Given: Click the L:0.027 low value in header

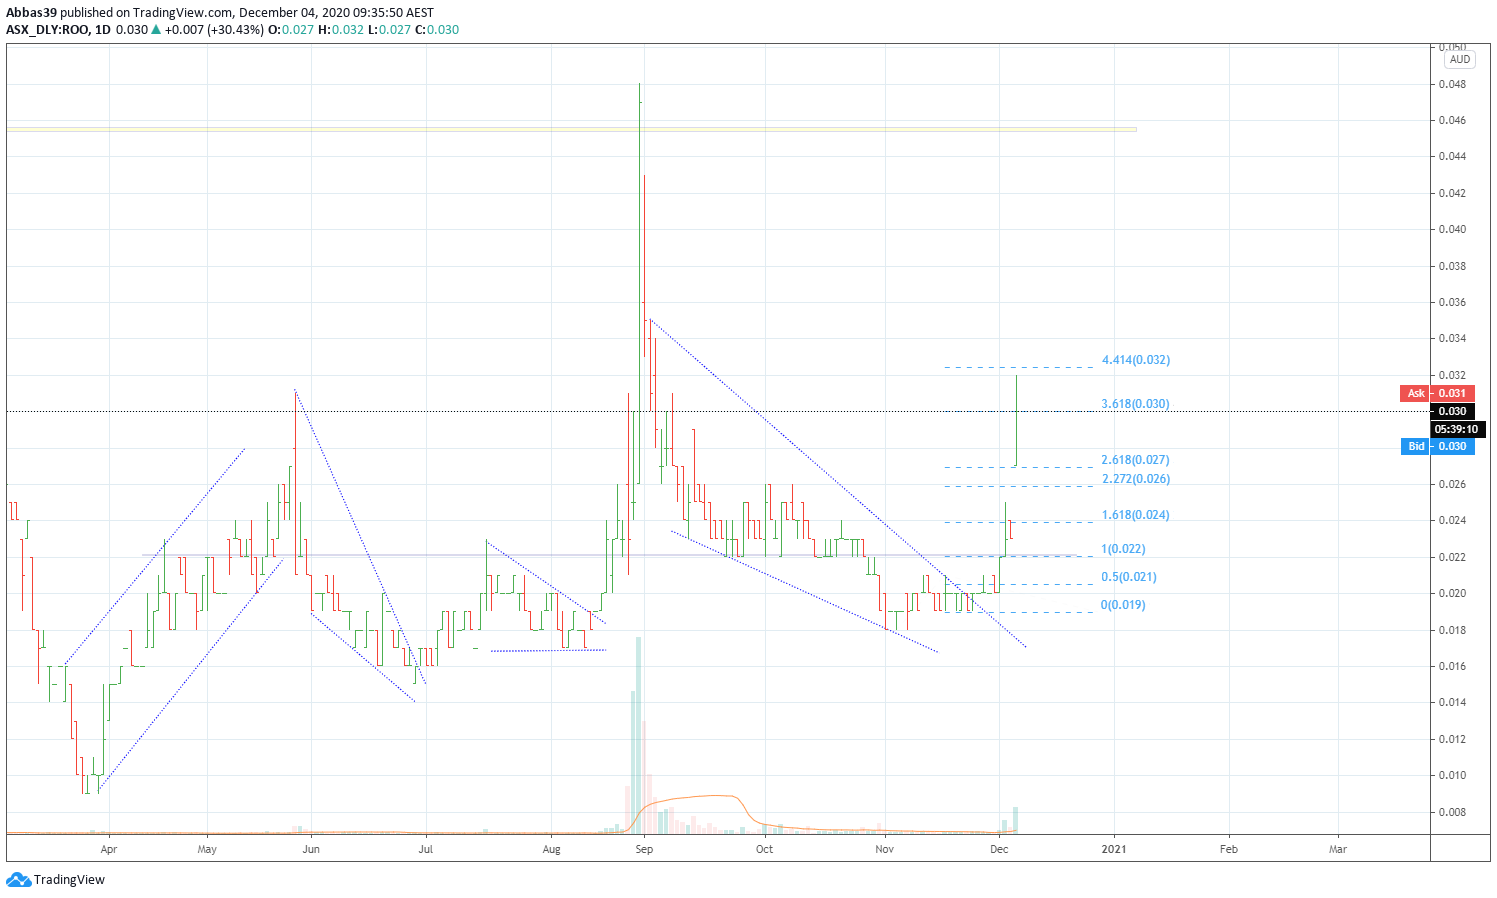Looking at the screenshot, I should tap(389, 30).
